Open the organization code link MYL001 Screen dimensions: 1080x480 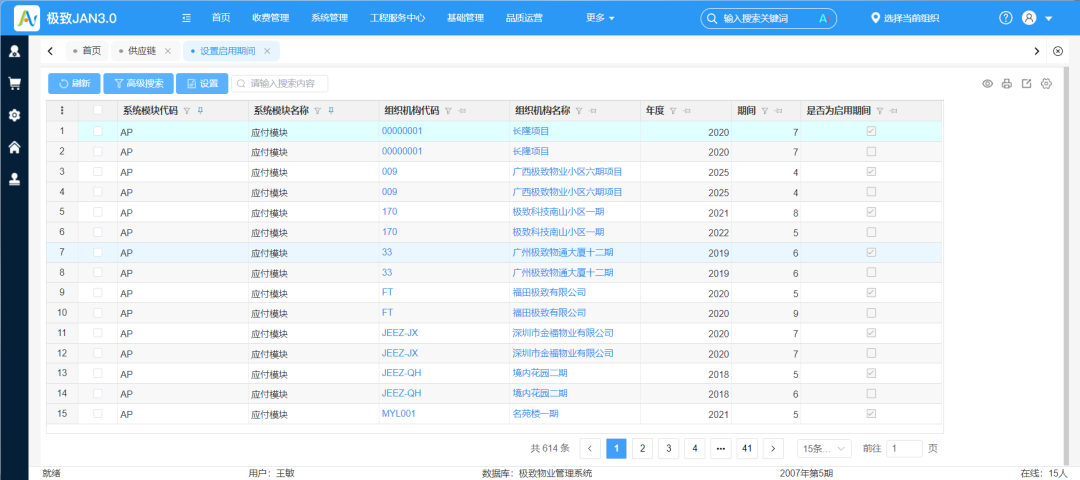(x=398, y=414)
